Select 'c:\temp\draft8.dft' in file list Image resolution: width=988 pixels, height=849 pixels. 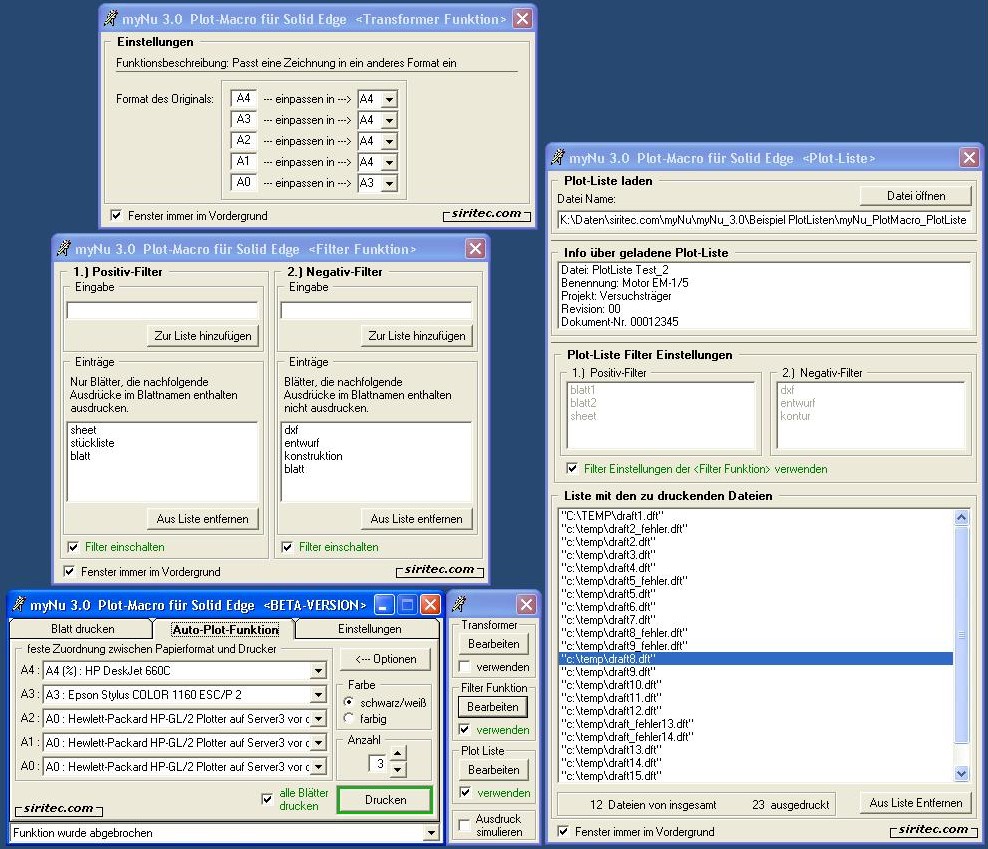click(x=756, y=659)
